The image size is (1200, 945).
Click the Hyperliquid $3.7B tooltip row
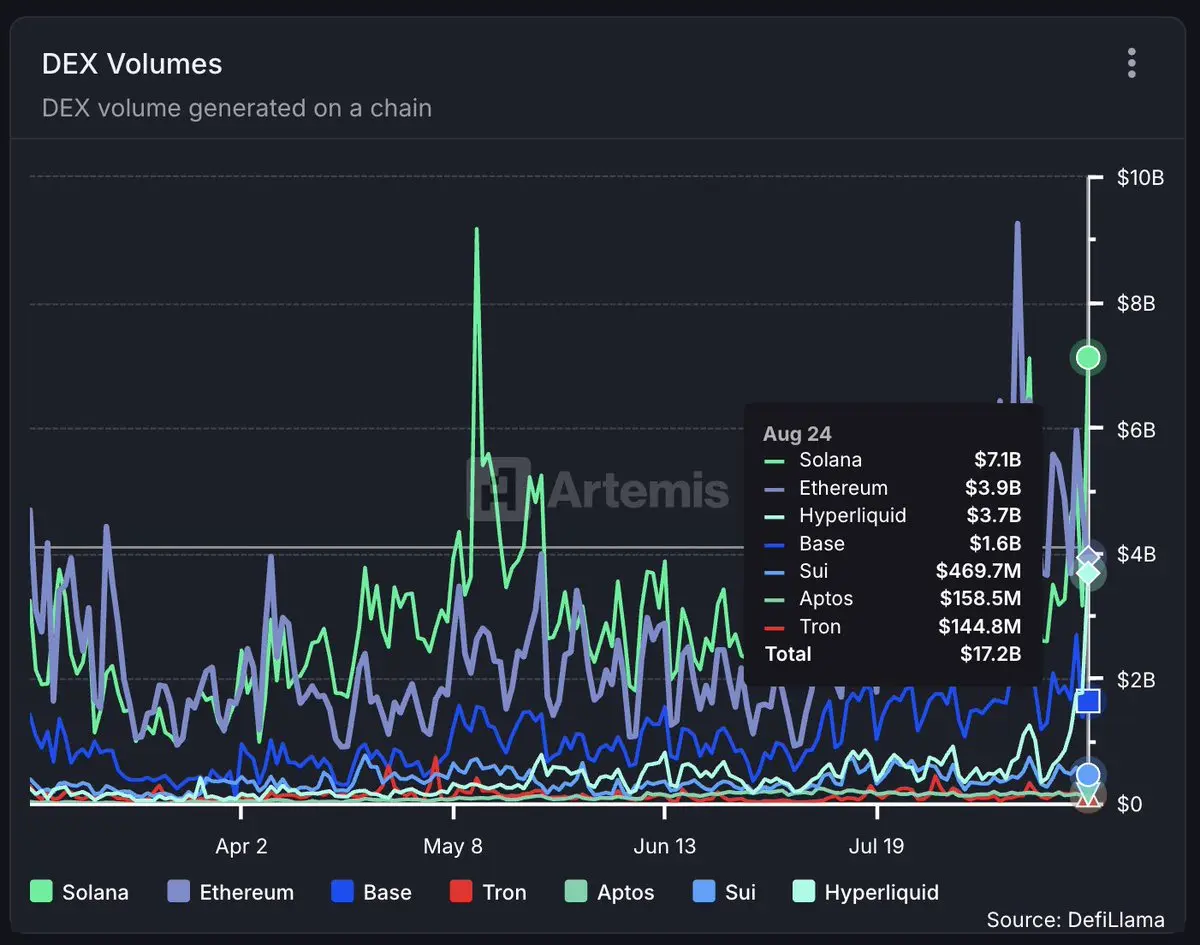[892, 515]
